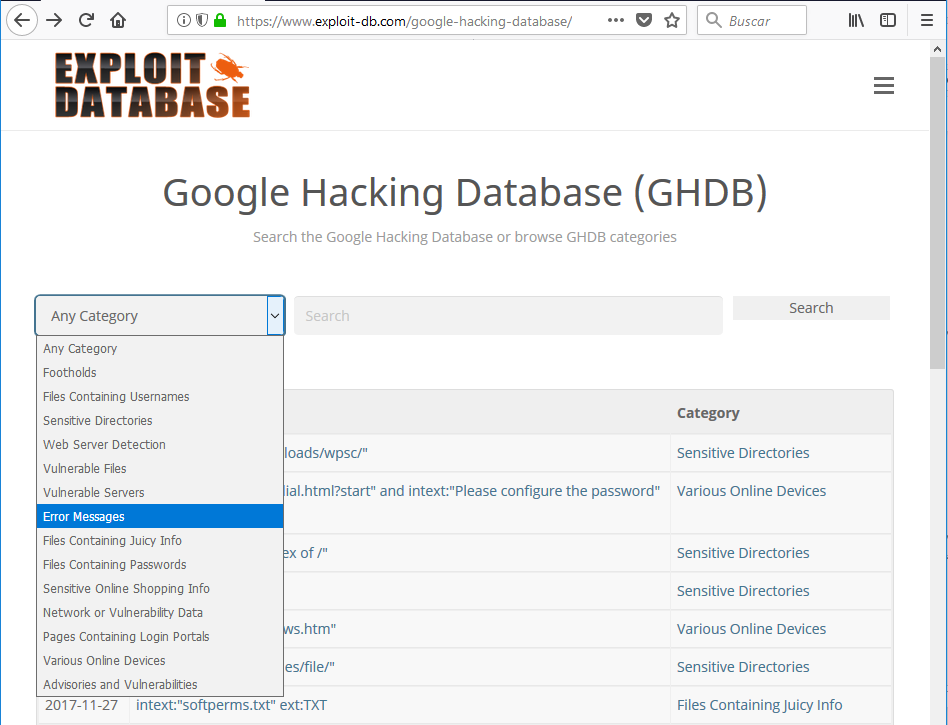
Task: Reload the current page
Action: pyautogui.click(x=87, y=20)
